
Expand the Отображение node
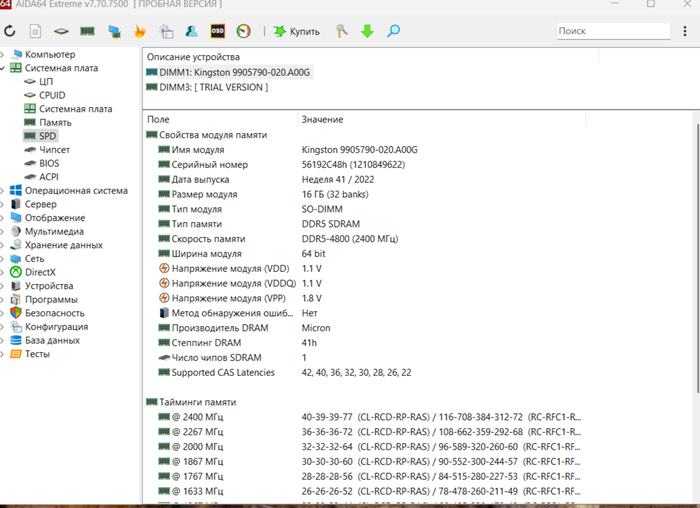click(x=2, y=218)
